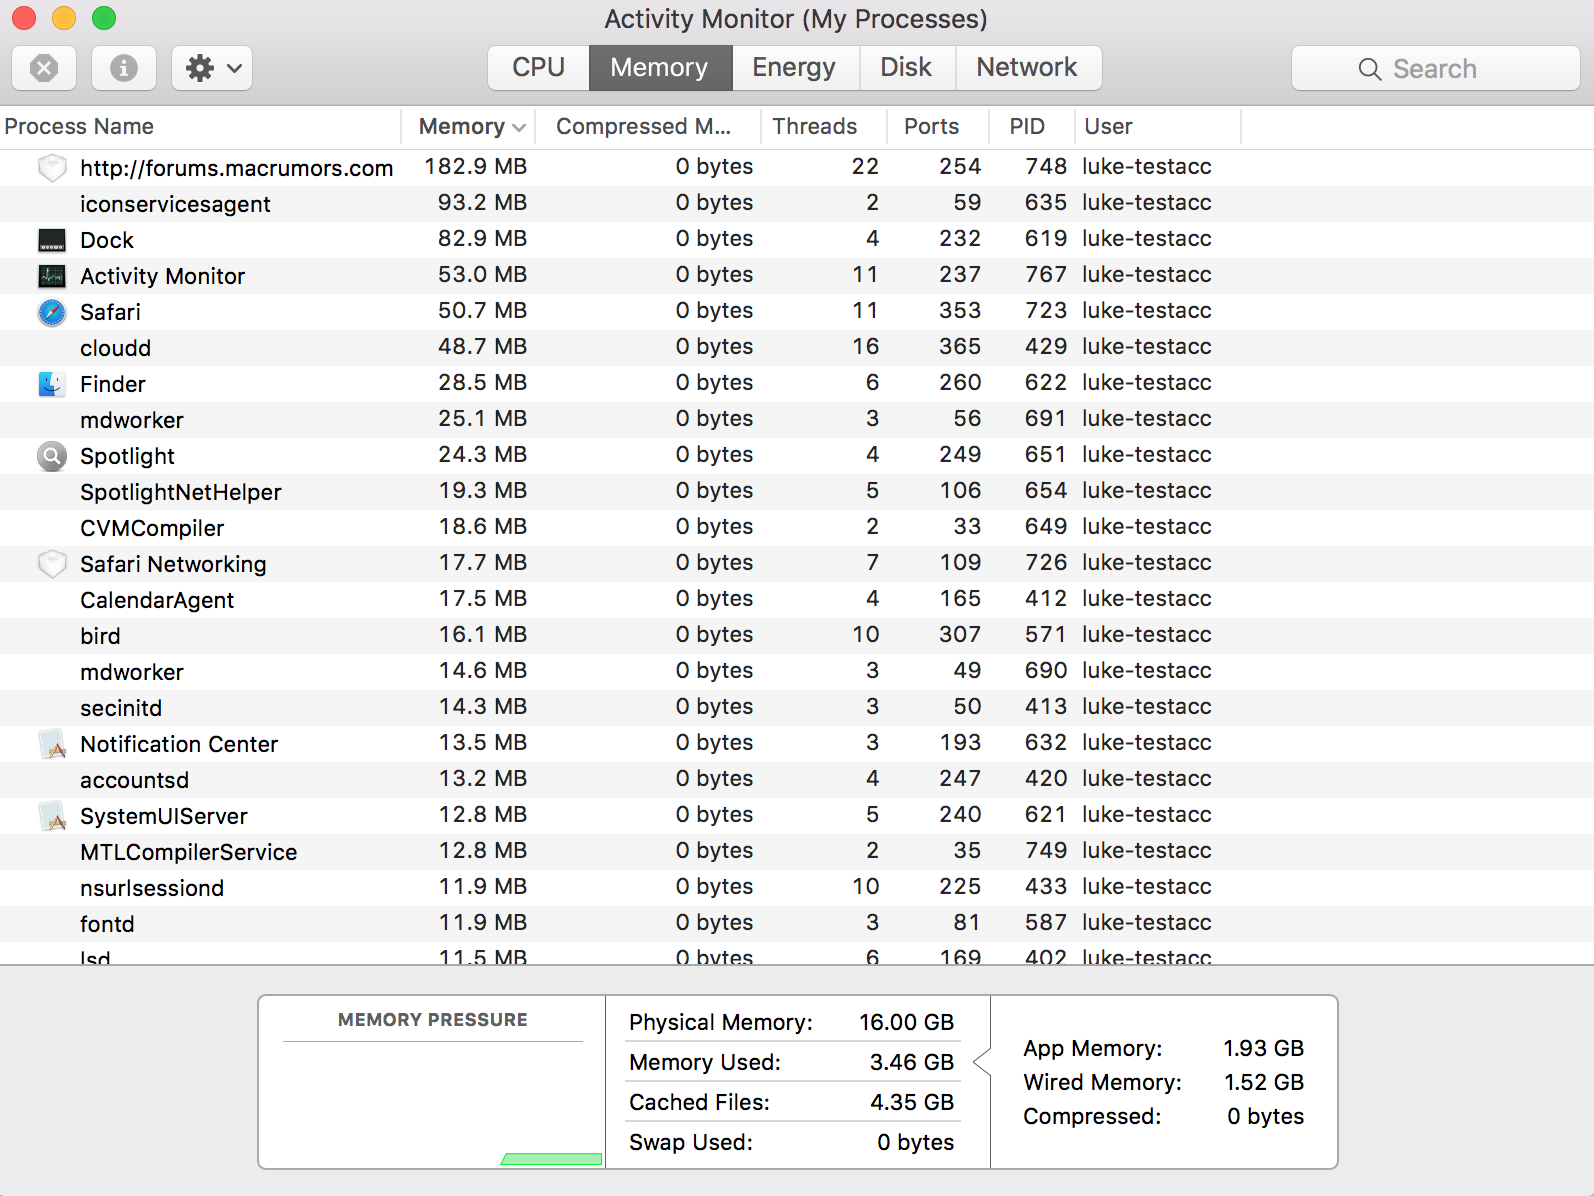
Task: Click the Spotlight magnifier icon
Action: point(52,456)
